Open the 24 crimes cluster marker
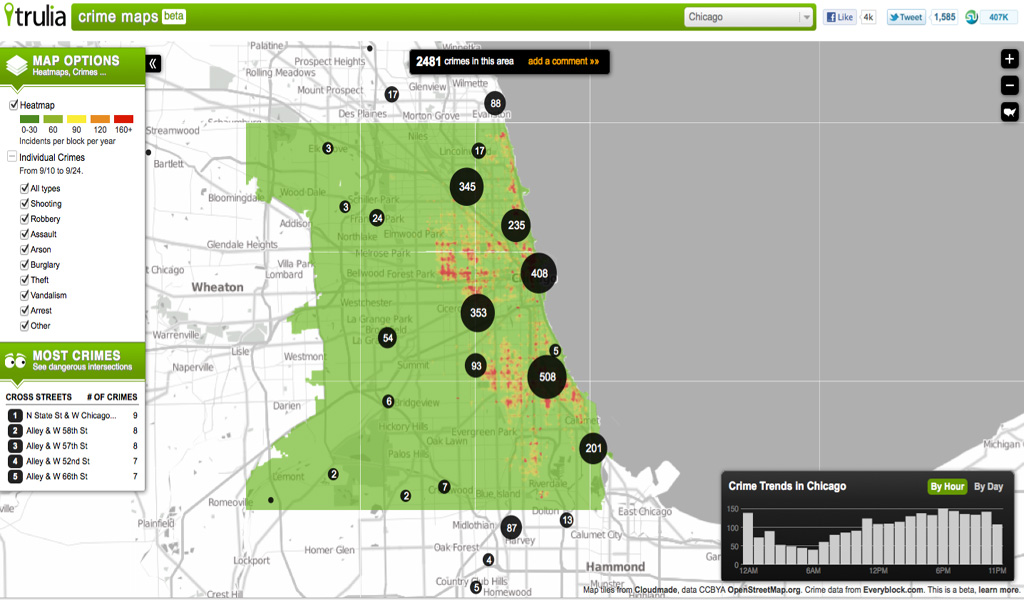The width and height of the screenshot is (1024, 600). click(x=377, y=218)
